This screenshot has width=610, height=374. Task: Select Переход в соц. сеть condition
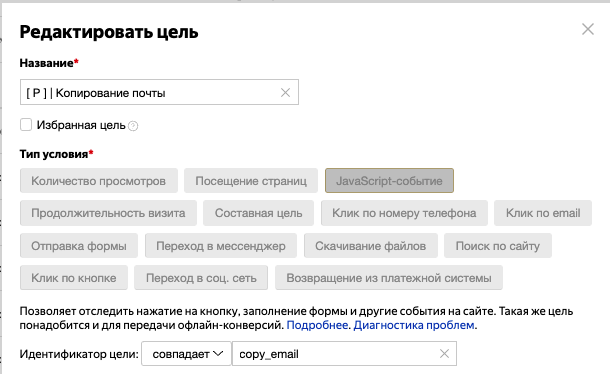201,277
